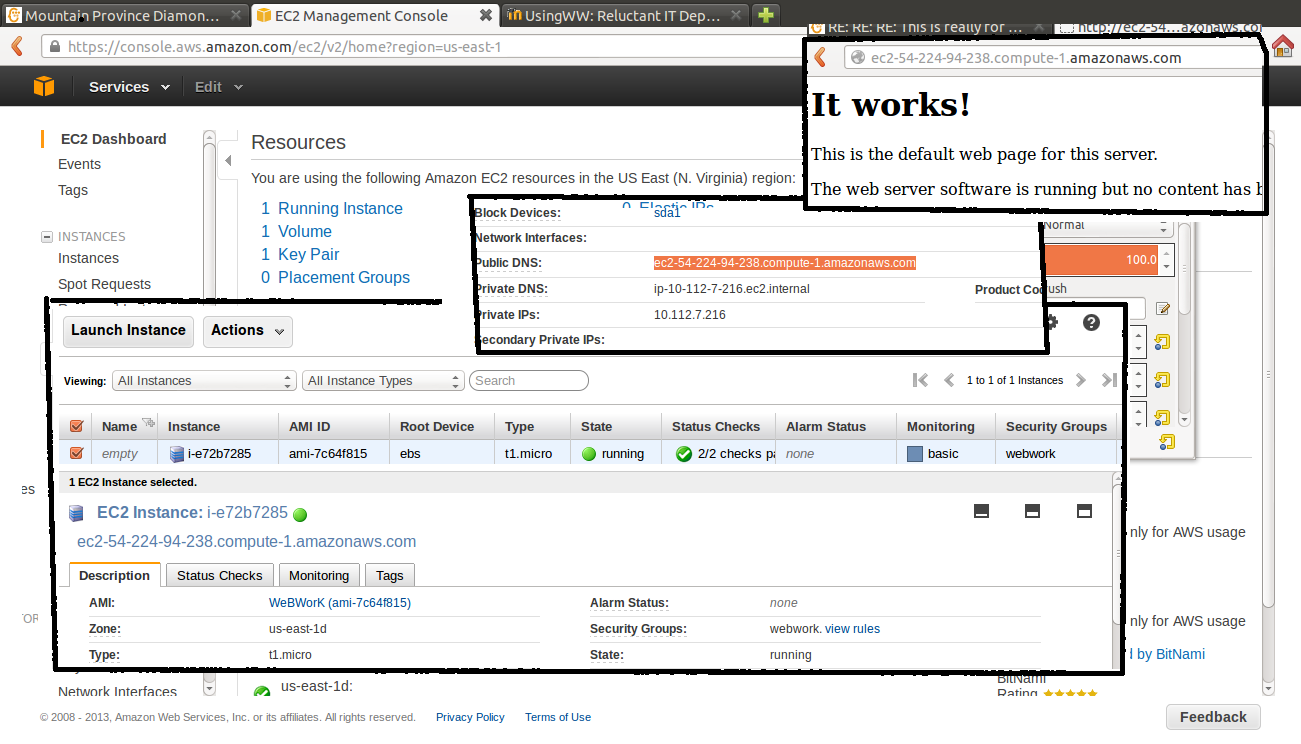Open the Terms of Use link
The image size is (1301, 744).
558,717
